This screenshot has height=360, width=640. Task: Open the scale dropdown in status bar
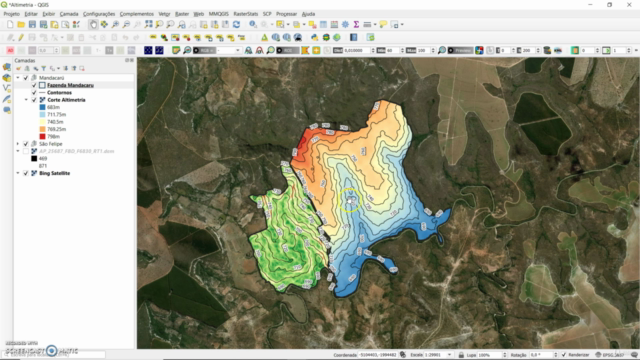pyautogui.click(x=449, y=355)
